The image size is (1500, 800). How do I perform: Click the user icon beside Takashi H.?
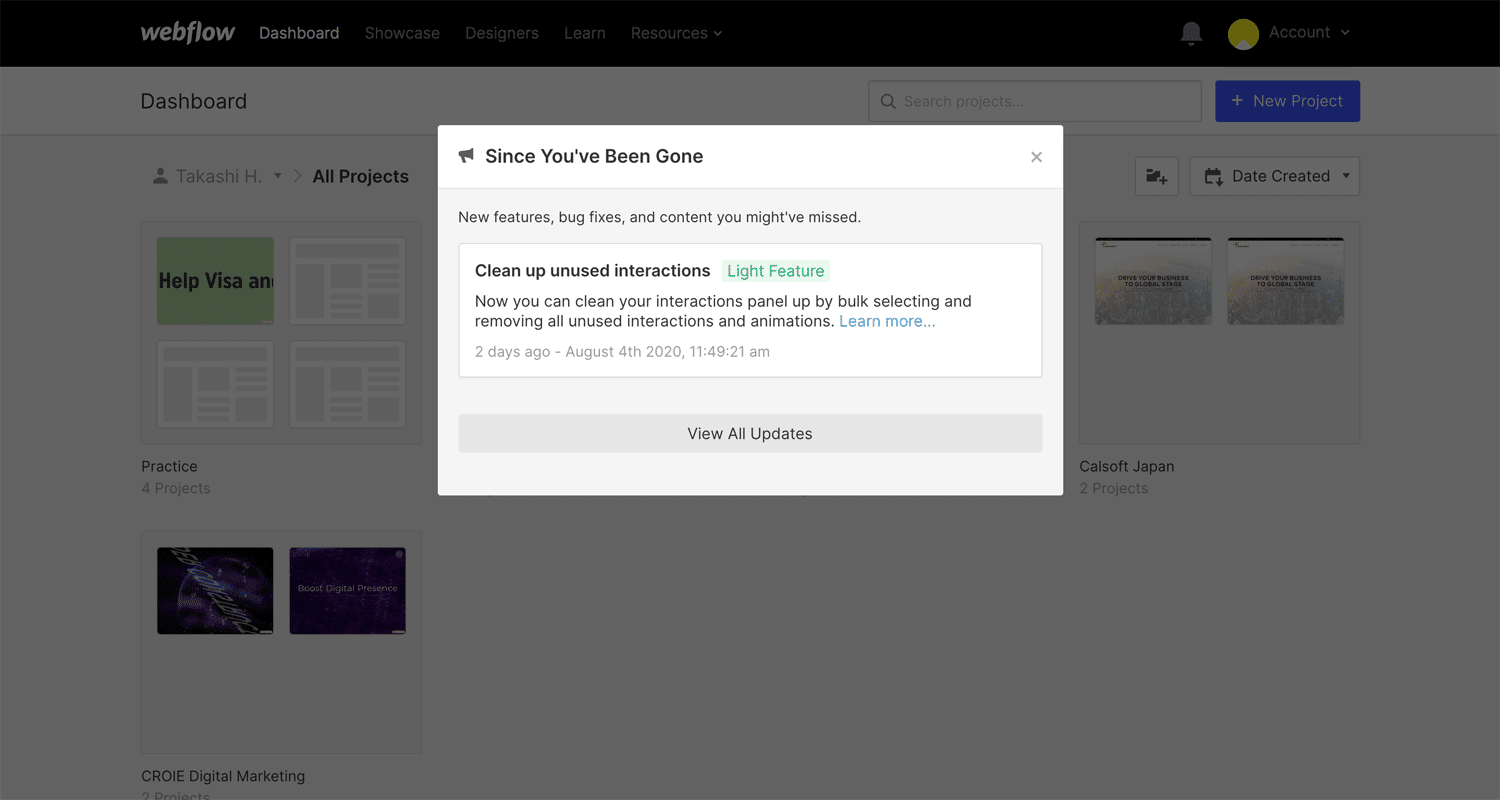159,176
